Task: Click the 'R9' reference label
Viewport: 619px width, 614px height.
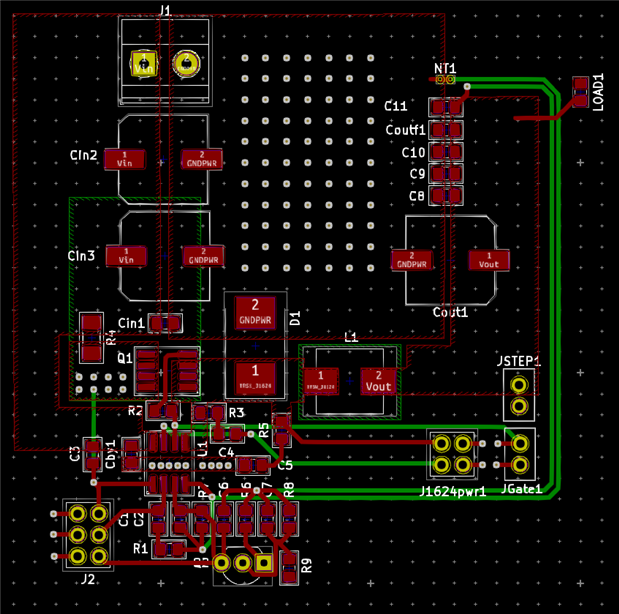Action: [x=306, y=566]
